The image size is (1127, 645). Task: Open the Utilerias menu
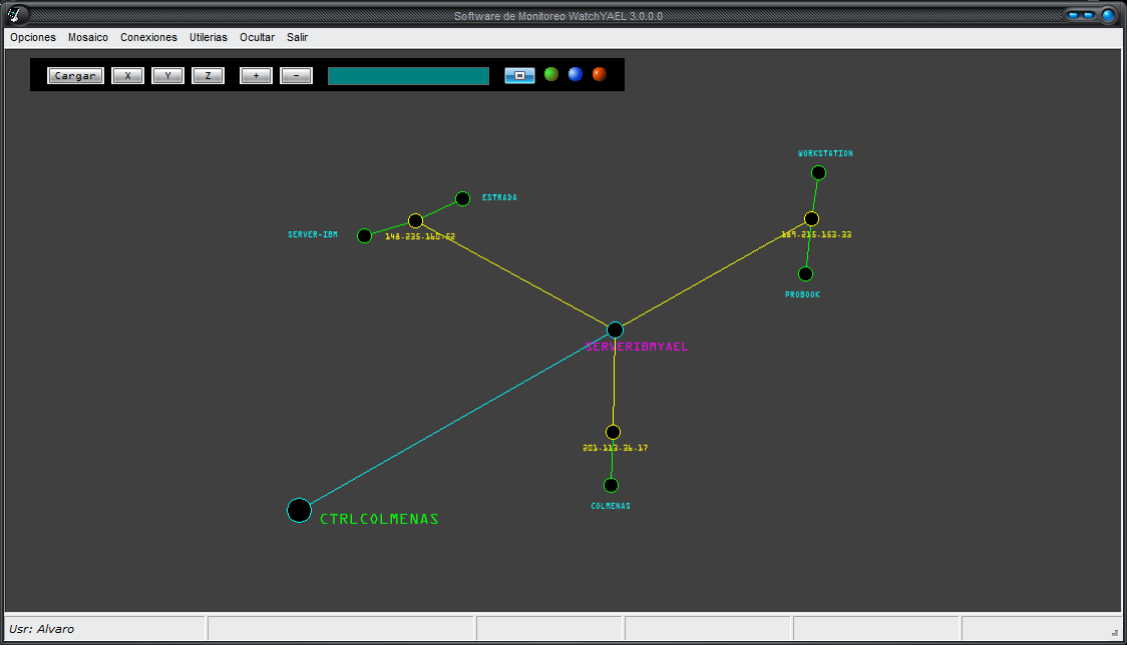point(208,37)
